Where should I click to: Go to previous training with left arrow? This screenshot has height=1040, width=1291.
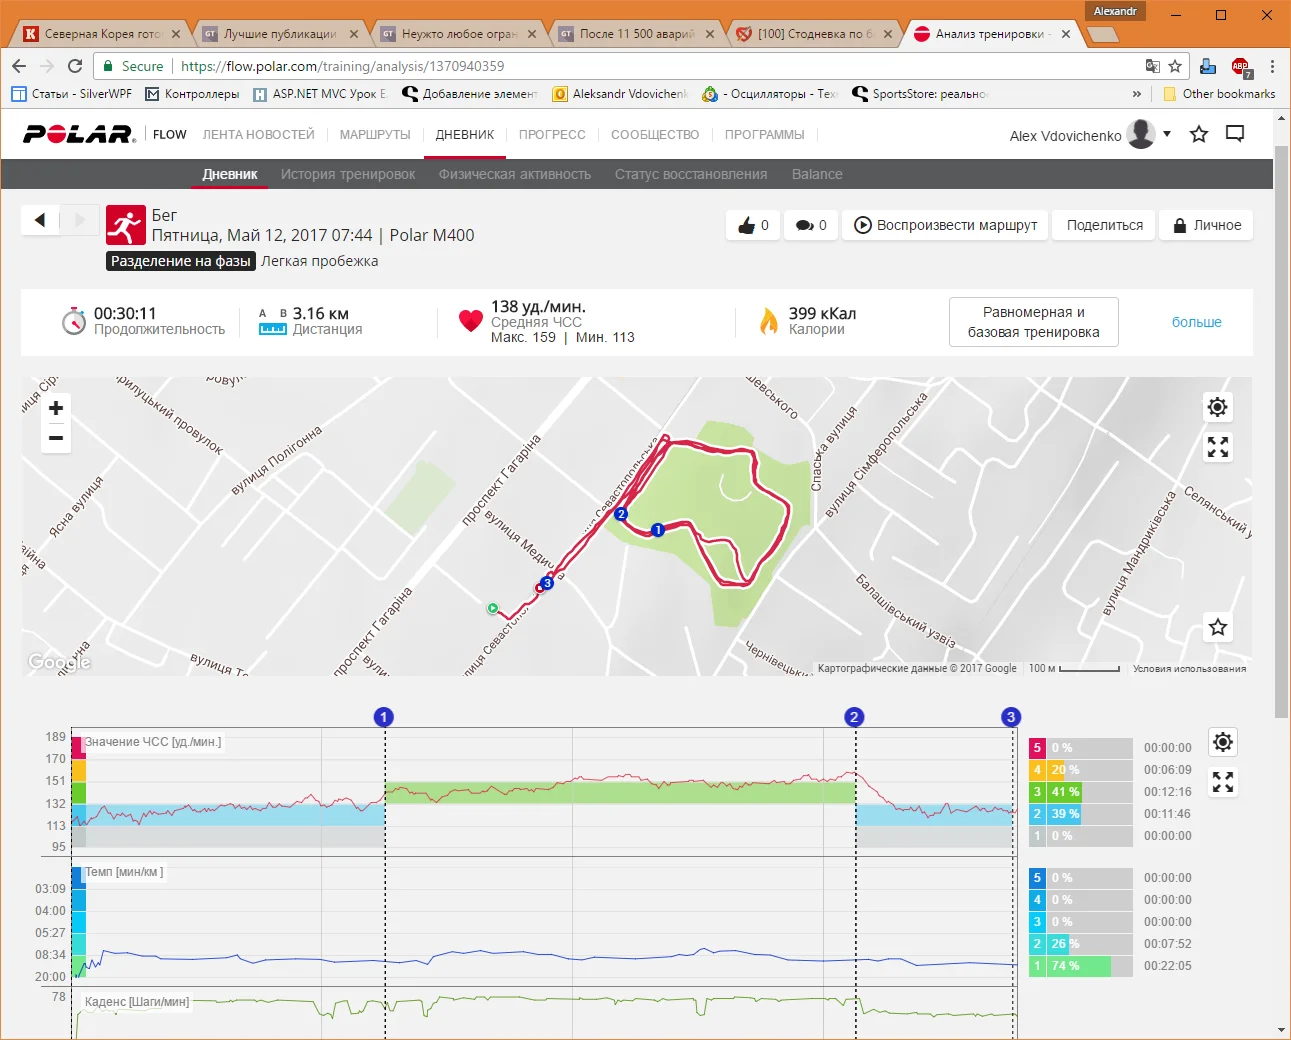click(40, 220)
